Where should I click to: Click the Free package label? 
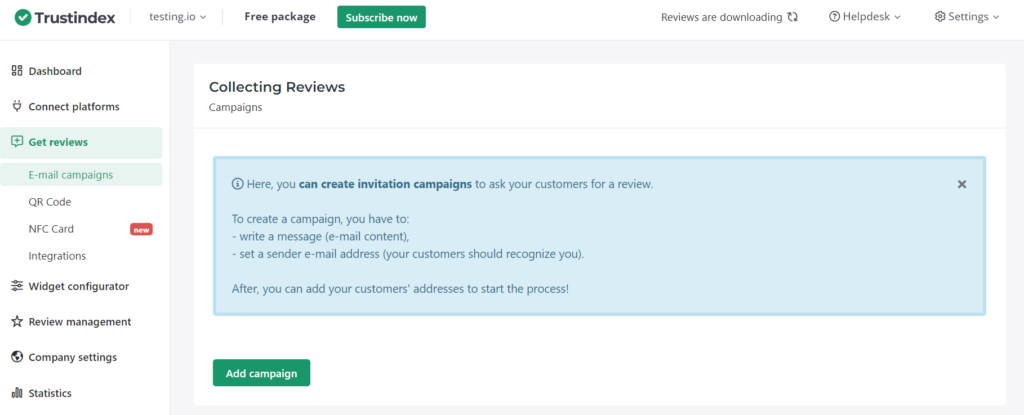pos(280,17)
